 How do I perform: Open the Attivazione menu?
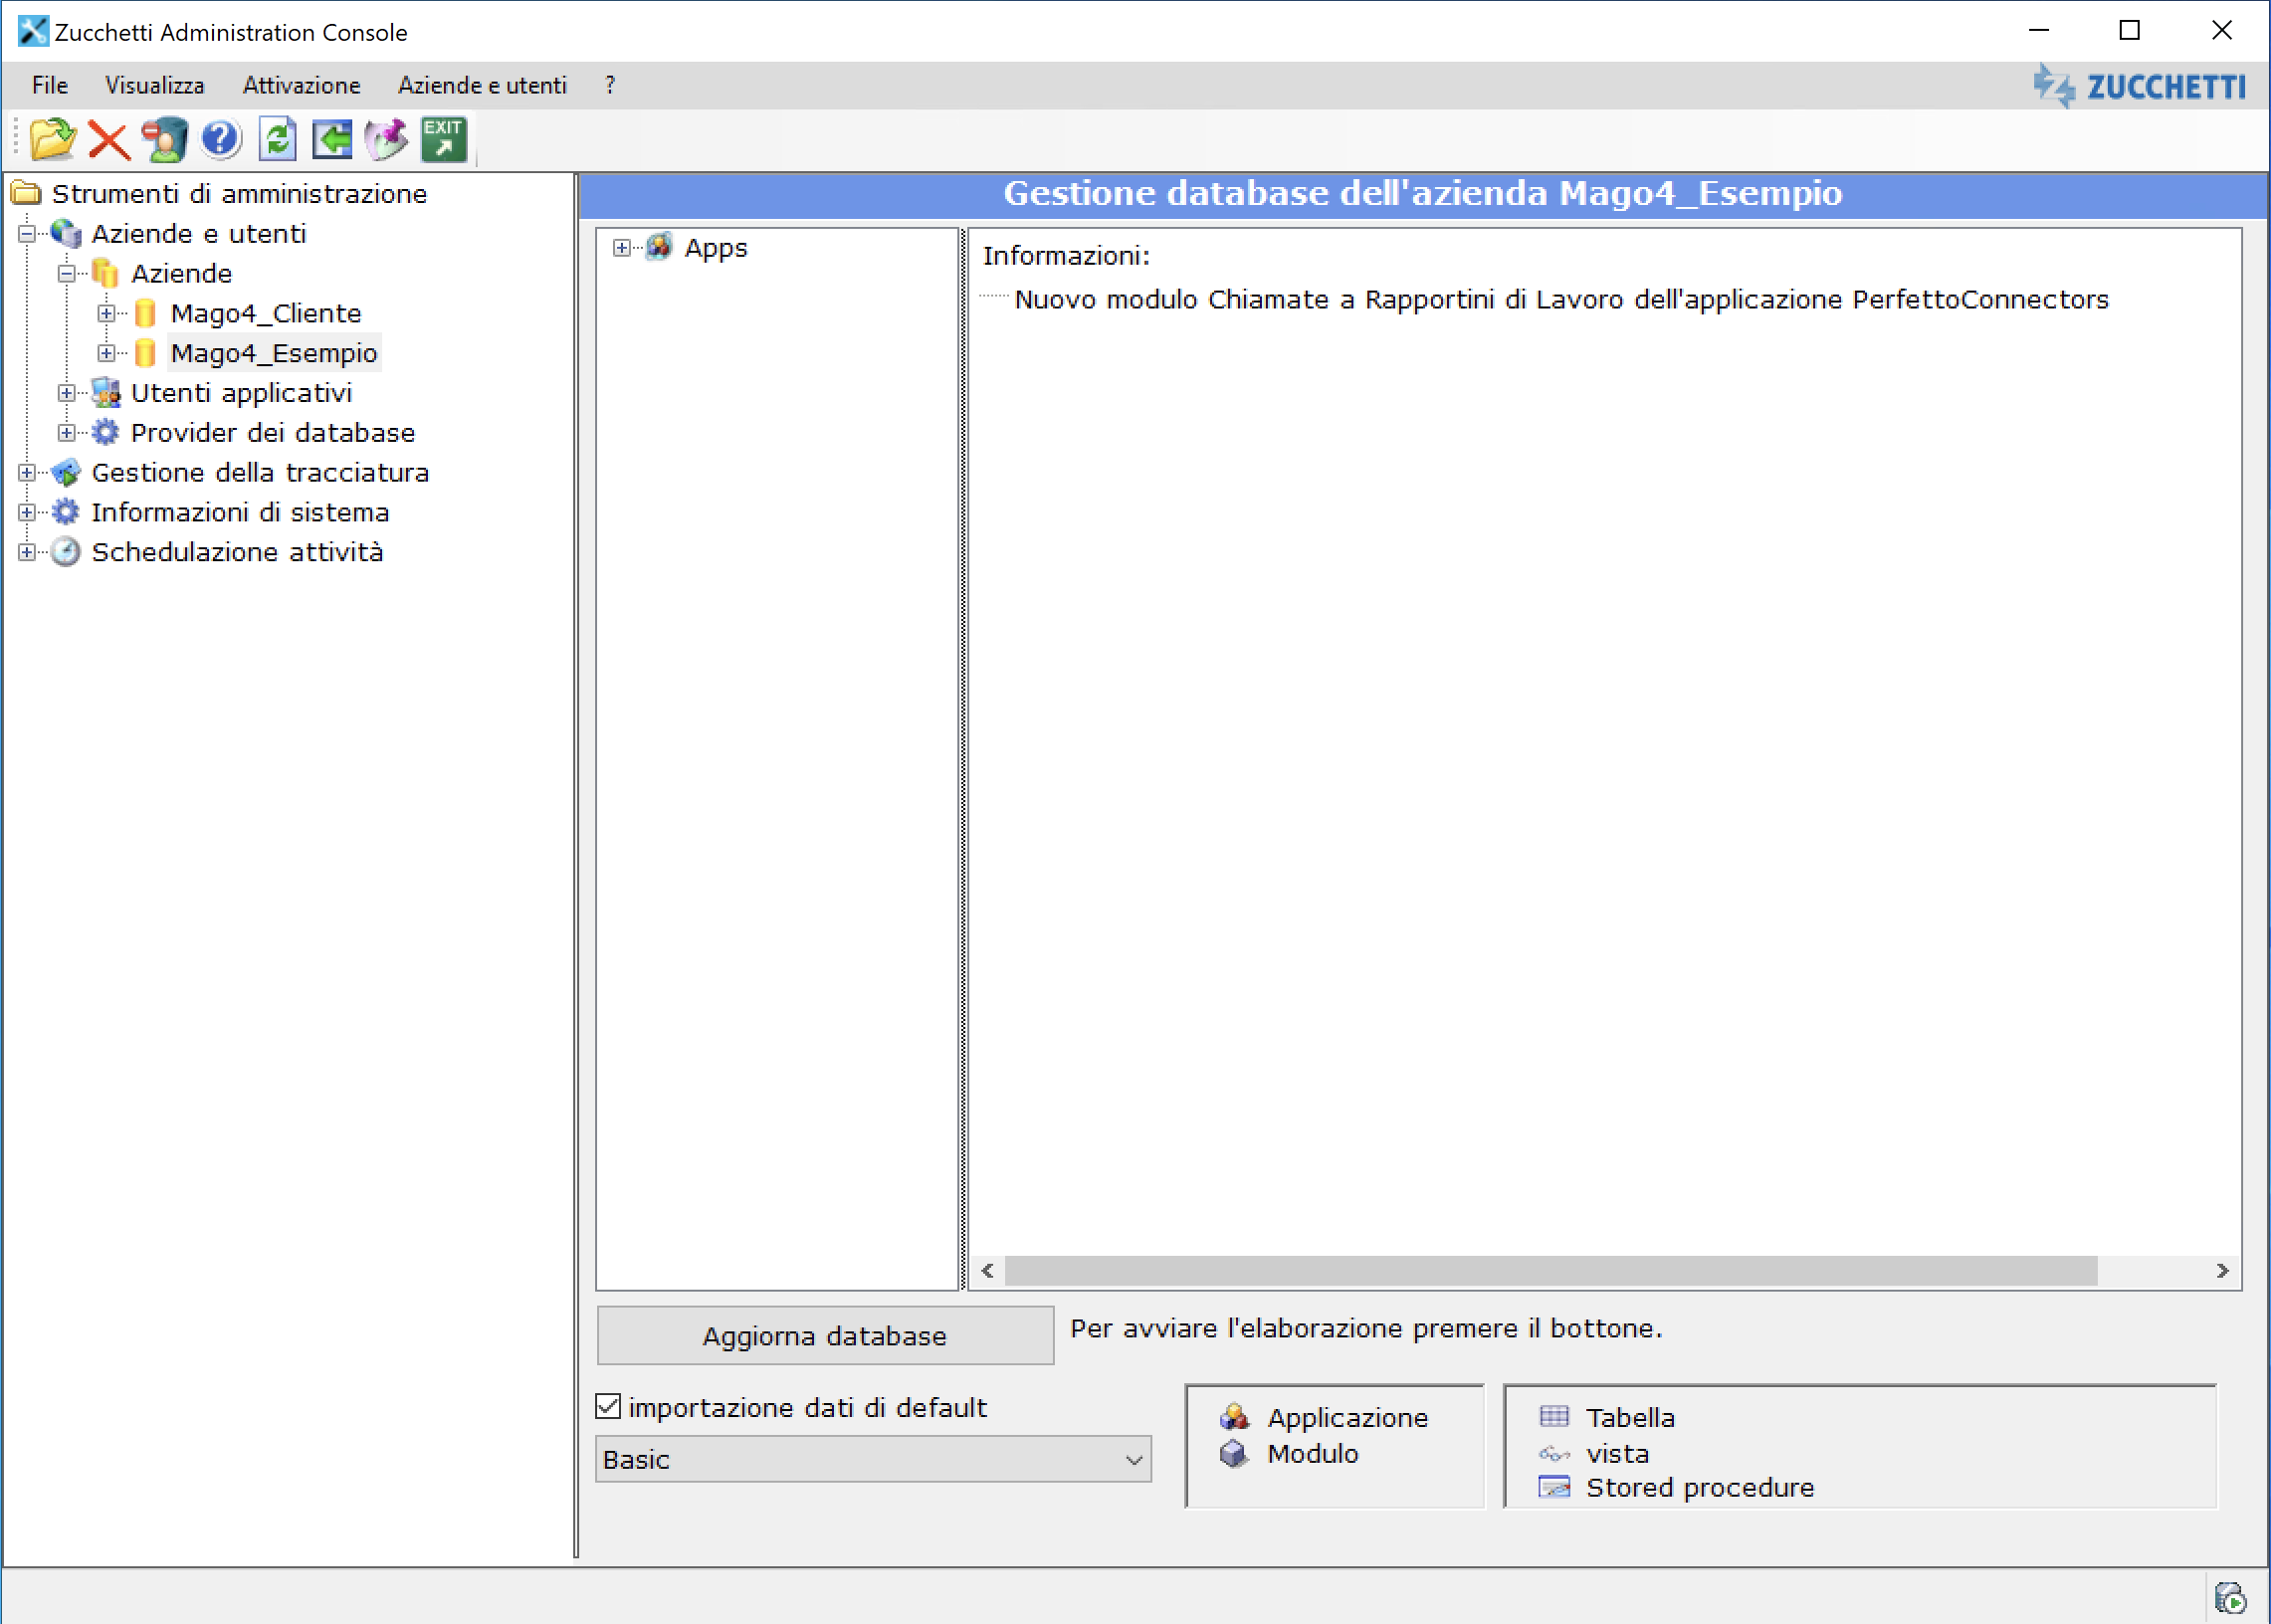pyautogui.click(x=301, y=86)
